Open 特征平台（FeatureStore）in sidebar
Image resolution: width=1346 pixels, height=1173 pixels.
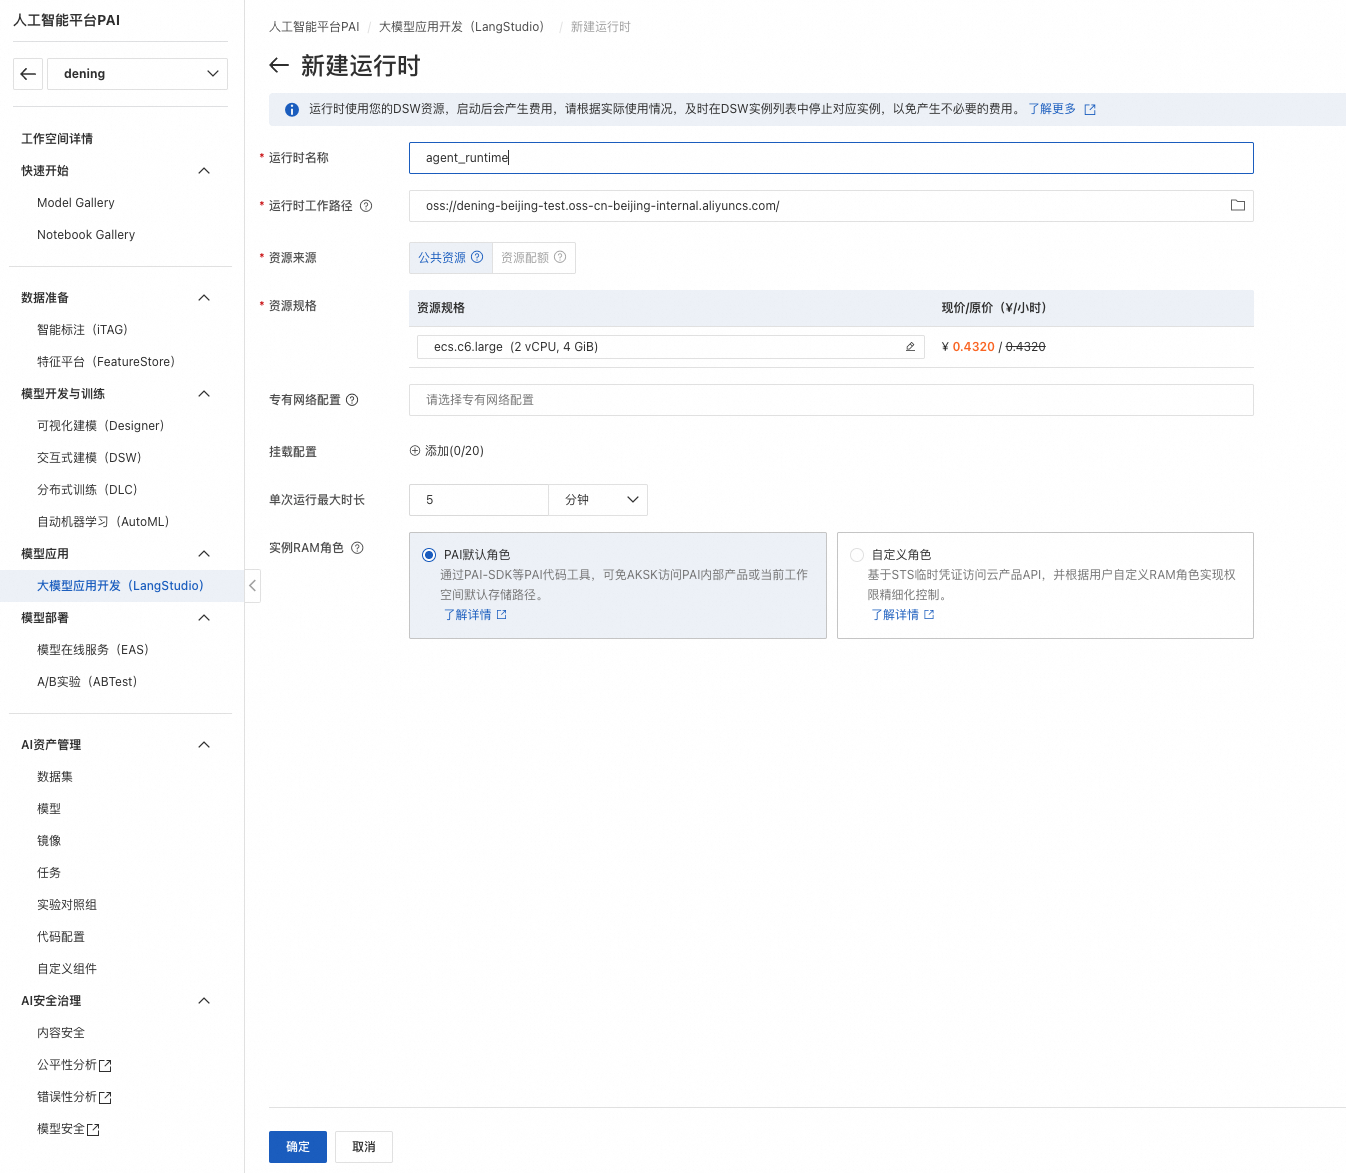[106, 362]
